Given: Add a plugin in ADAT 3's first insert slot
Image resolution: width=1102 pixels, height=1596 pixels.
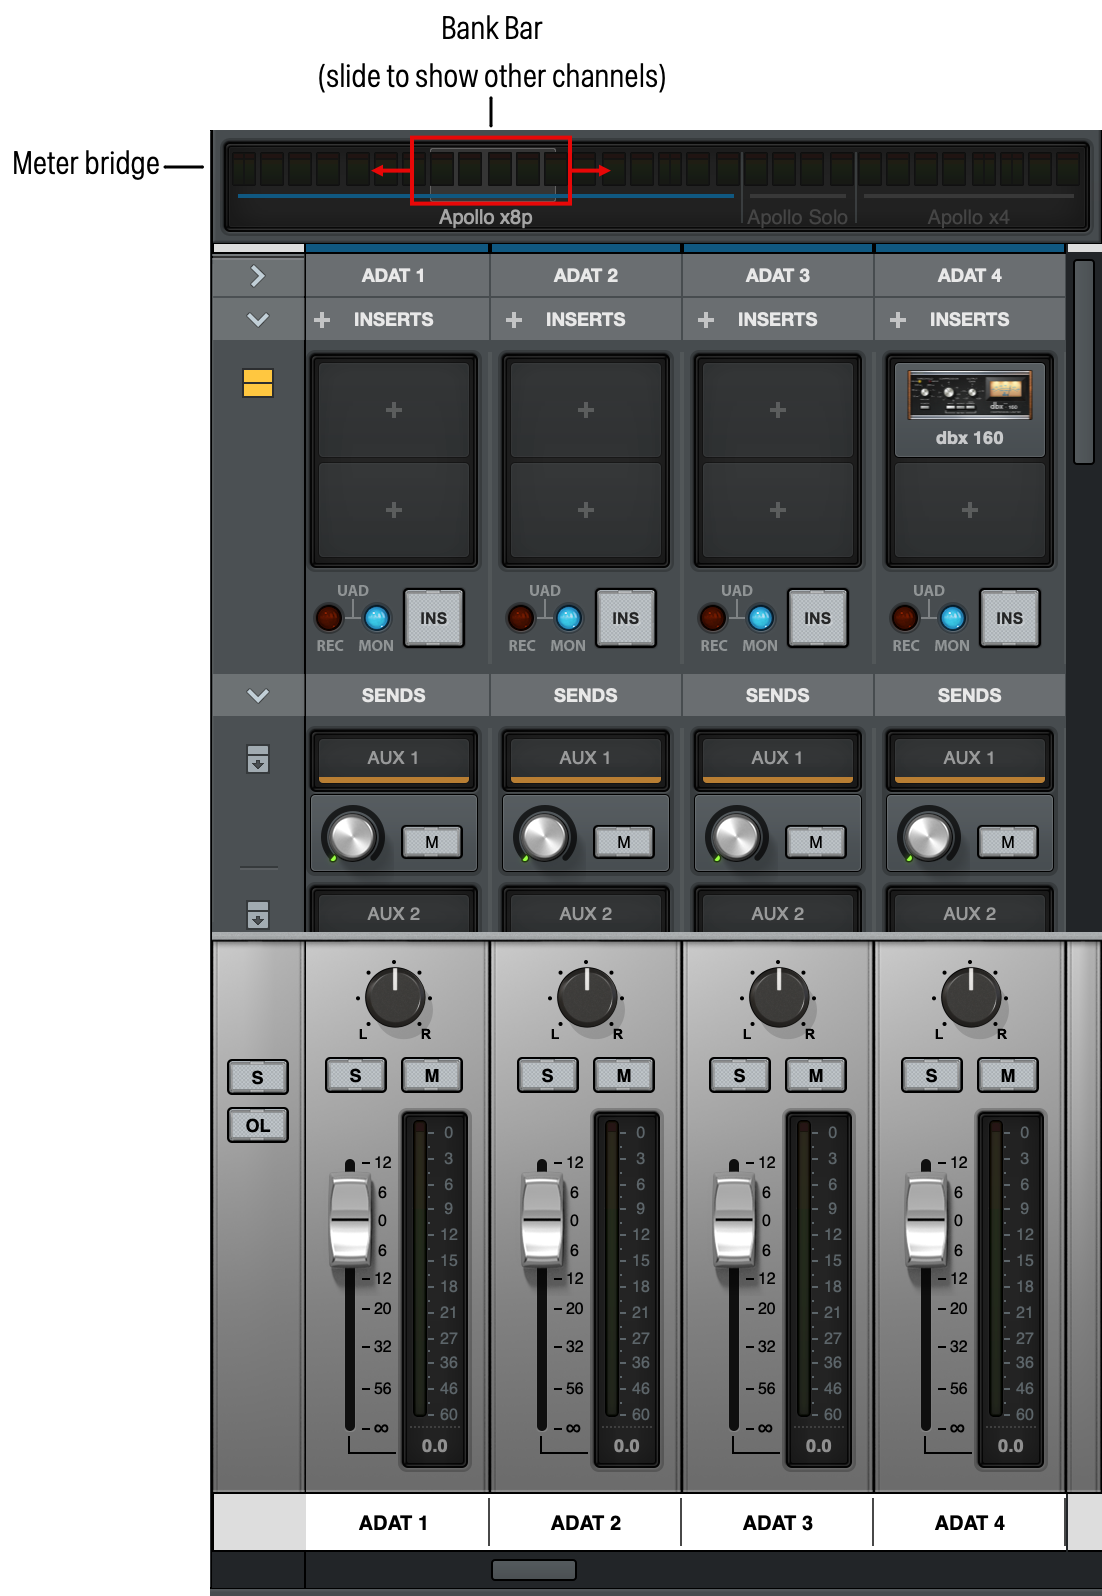Looking at the screenshot, I should [x=778, y=410].
